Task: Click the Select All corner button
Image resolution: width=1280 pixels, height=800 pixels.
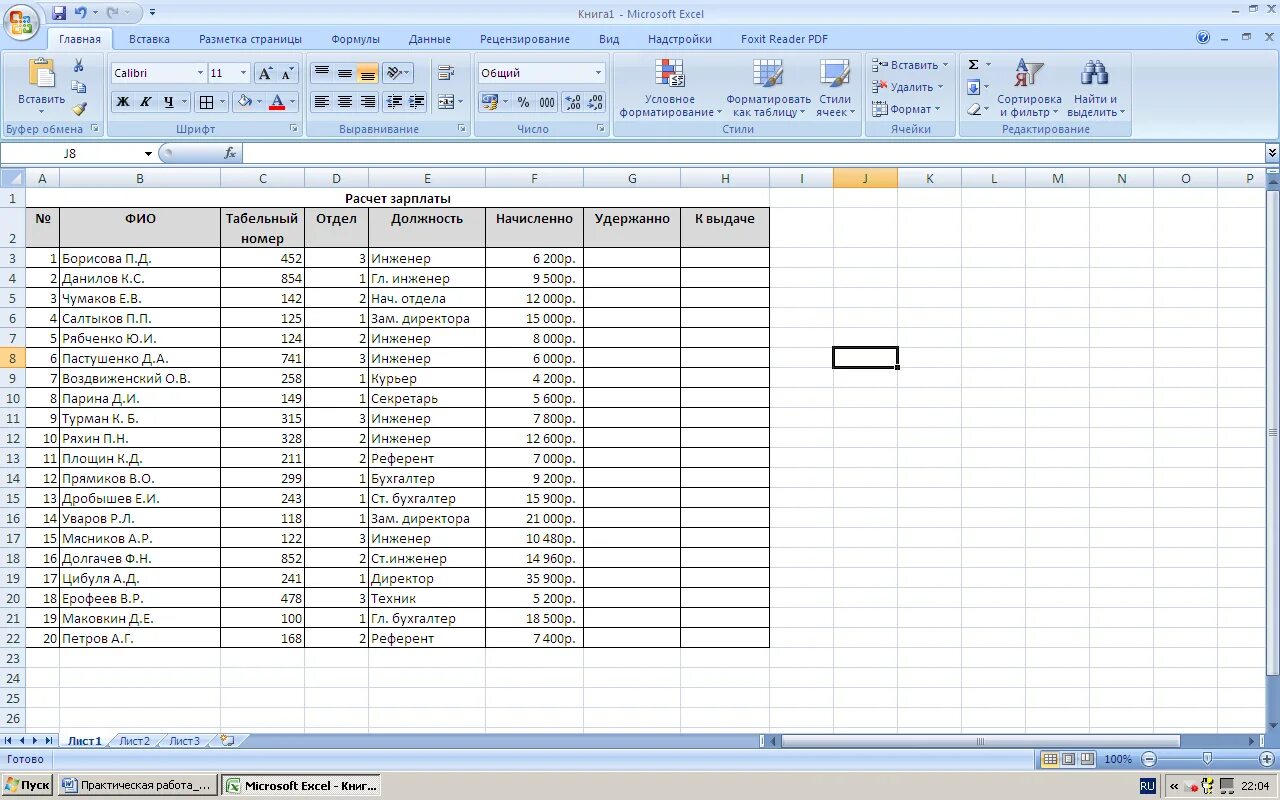Action: click(x=12, y=178)
